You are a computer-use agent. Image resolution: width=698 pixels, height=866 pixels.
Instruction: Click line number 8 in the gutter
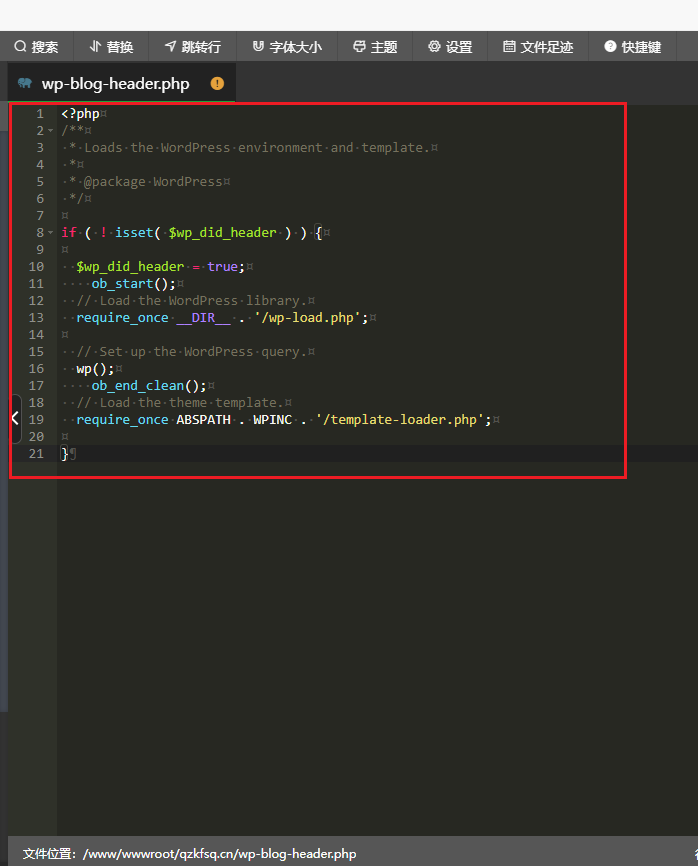[x=39, y=233]
